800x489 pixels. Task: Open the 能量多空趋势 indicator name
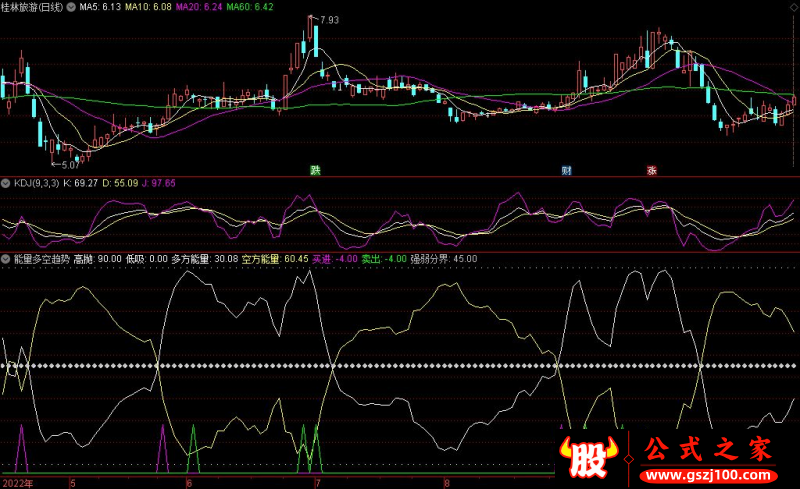40,258
